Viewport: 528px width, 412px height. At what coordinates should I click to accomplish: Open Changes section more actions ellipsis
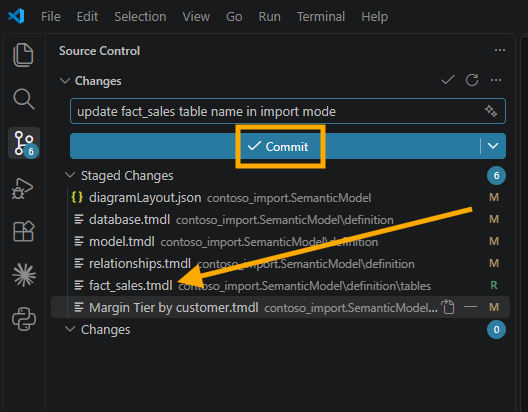click(496, 80)
